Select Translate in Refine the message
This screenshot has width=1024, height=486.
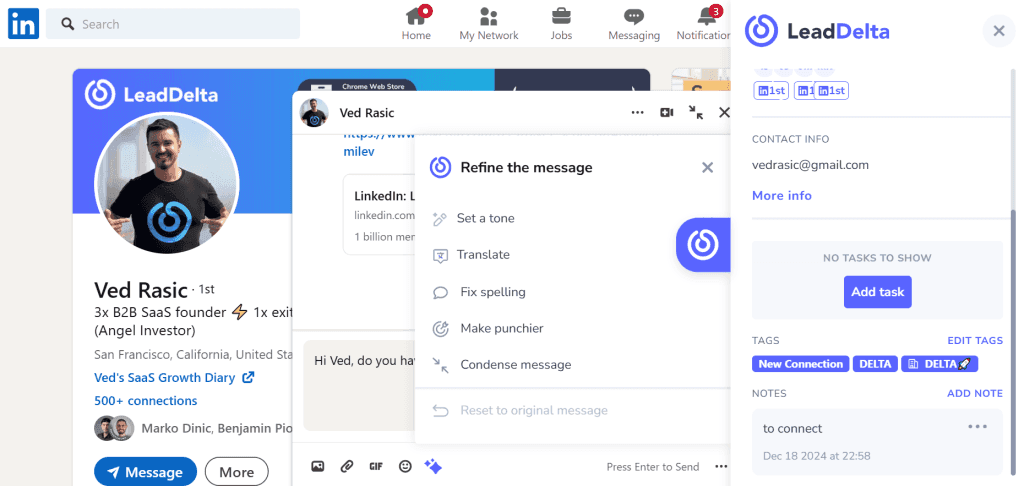[x=483, y=255]
